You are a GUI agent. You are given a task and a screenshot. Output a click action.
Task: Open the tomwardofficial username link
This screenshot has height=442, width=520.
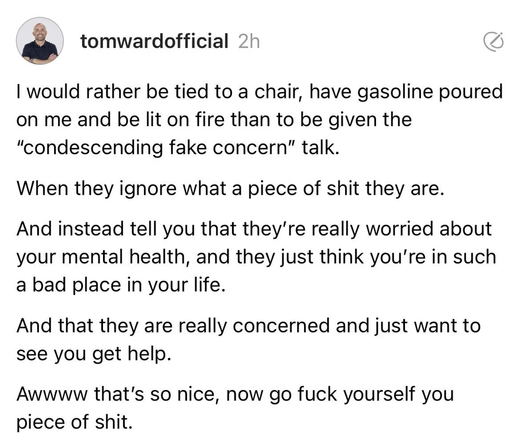[x=154, y=41]
